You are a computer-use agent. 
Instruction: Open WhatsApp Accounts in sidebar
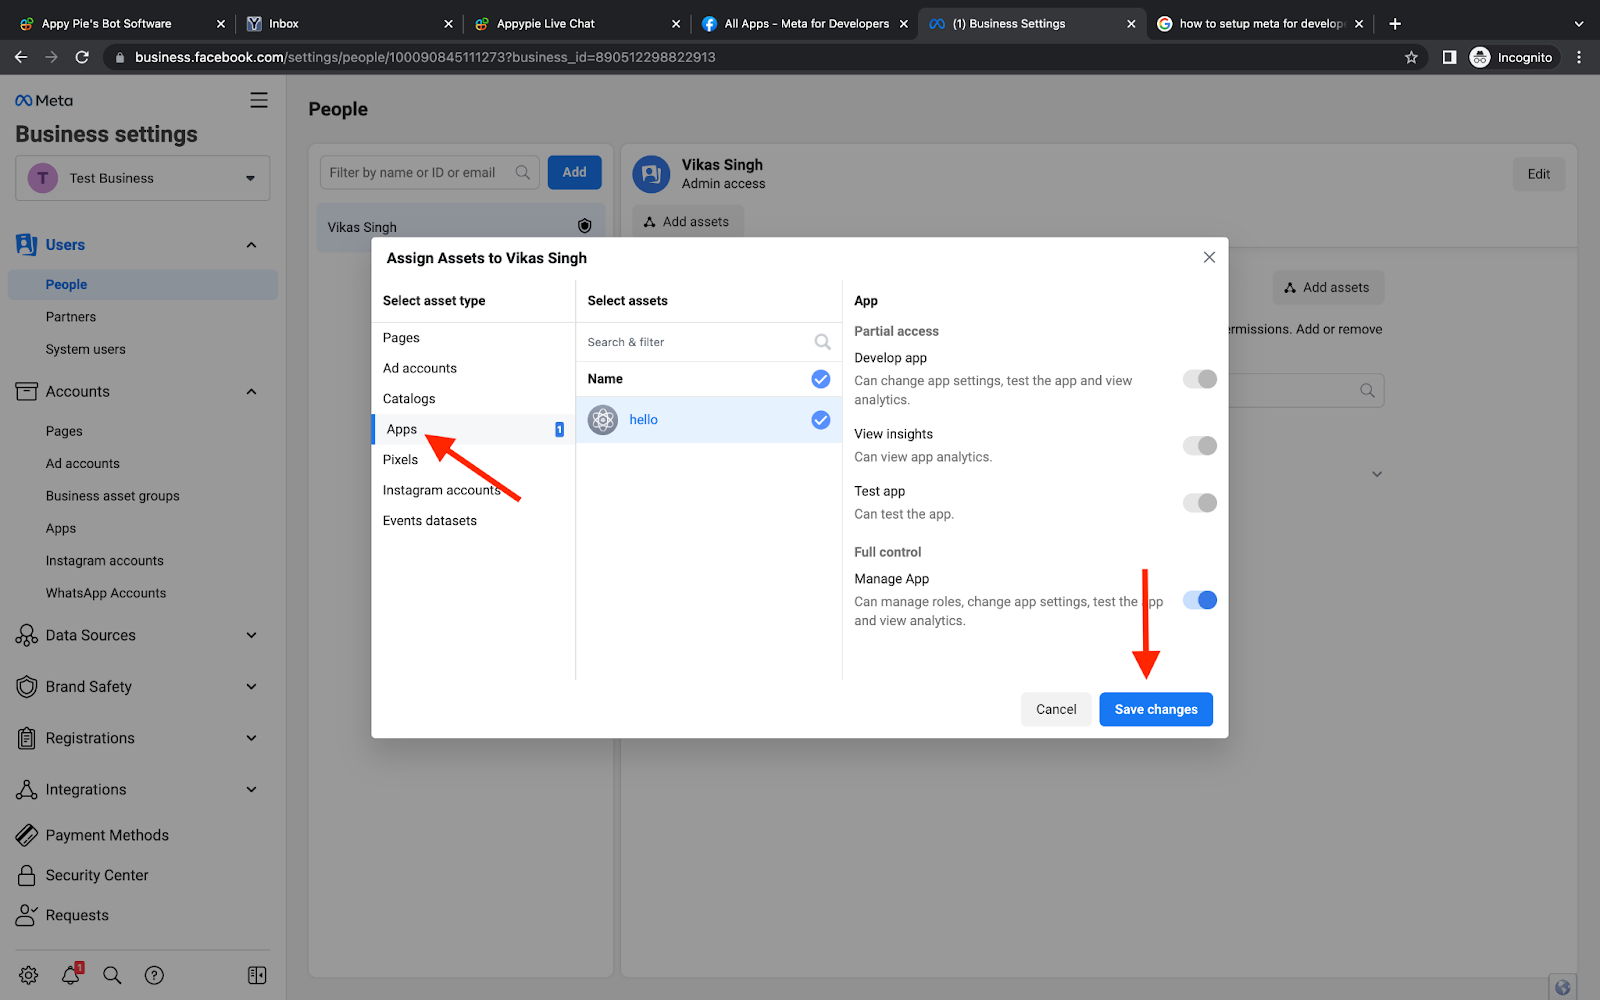pos(106,593)
